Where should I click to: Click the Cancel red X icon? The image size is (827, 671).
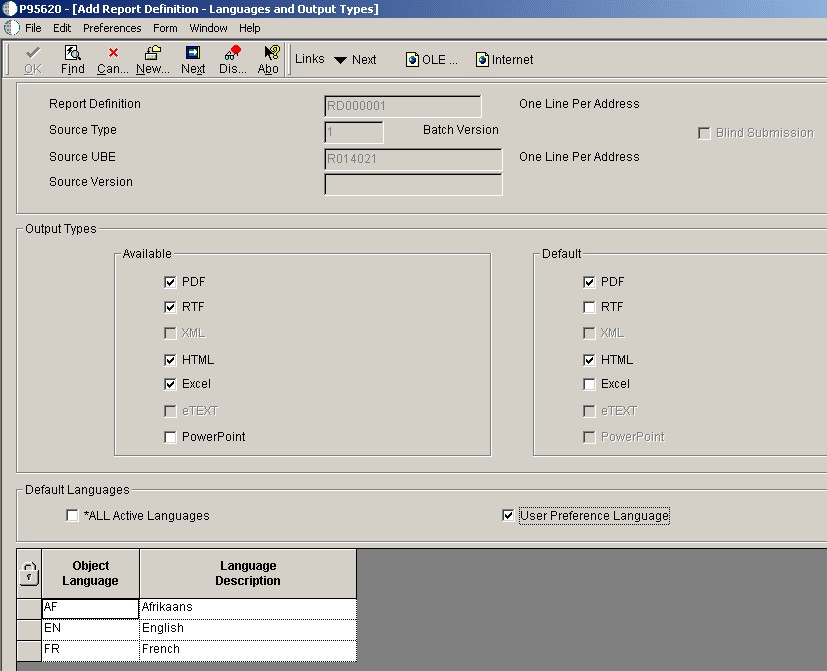point(113,53)
